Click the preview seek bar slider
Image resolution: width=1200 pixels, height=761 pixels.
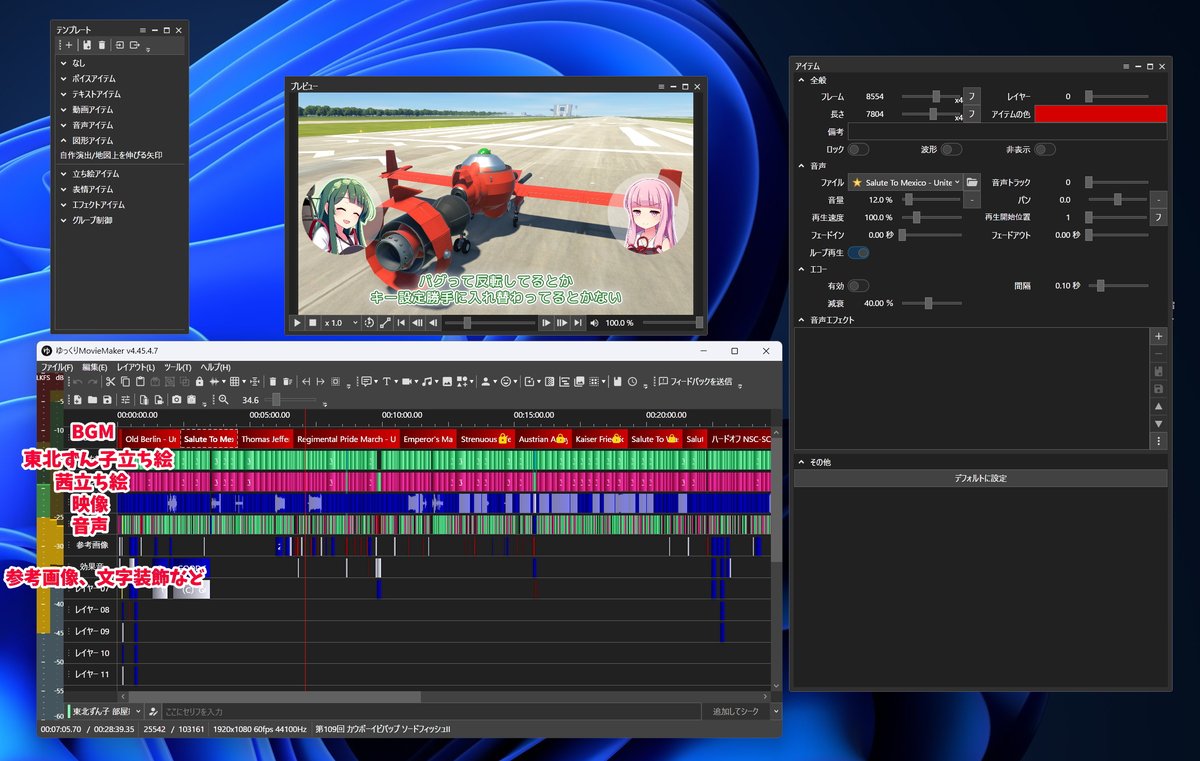point(491,323)
